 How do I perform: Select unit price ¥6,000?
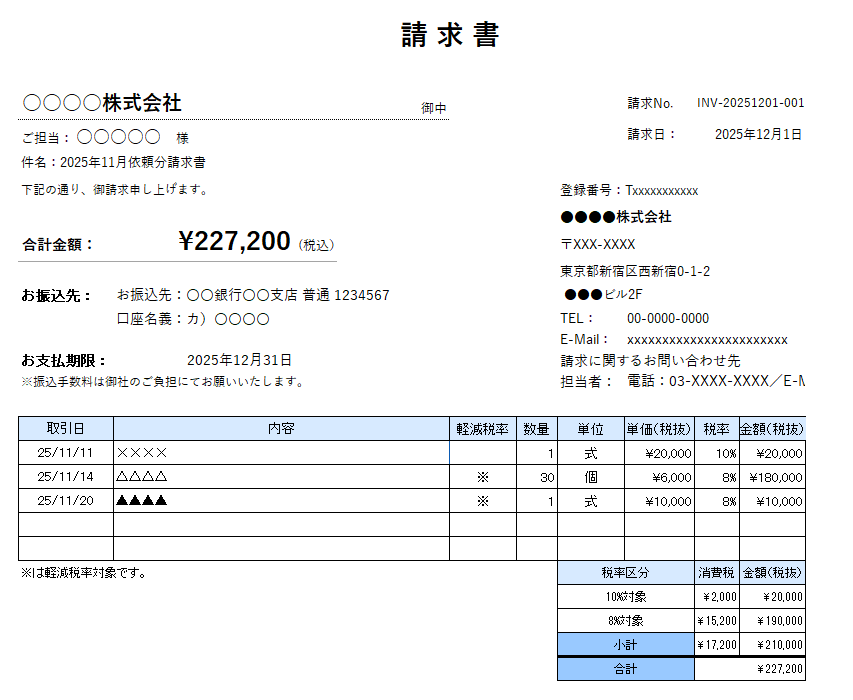pos(659,477)
